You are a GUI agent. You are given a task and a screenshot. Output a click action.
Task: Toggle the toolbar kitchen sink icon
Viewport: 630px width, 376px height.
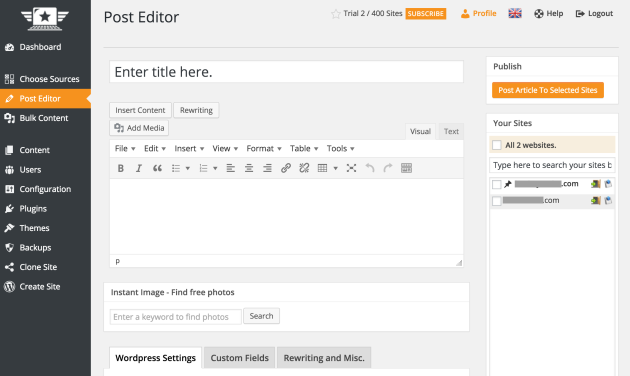(x=407, y=168)
